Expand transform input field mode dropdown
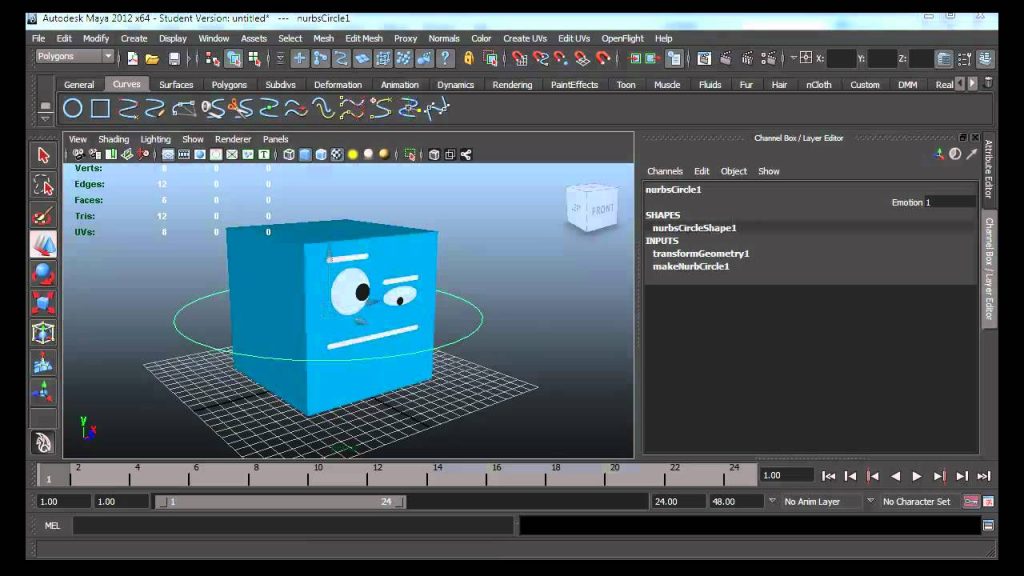 coord(793,58)
